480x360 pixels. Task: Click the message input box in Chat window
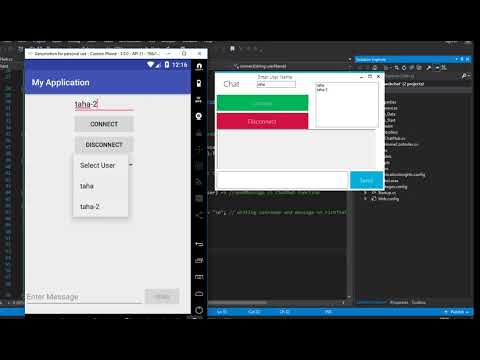click(x=283, y=180)
